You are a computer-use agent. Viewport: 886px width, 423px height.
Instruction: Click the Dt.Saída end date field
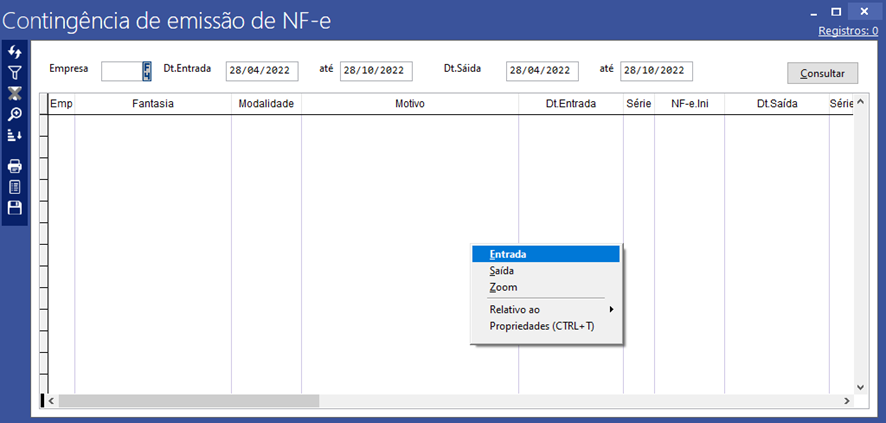[x=656, y=71]
